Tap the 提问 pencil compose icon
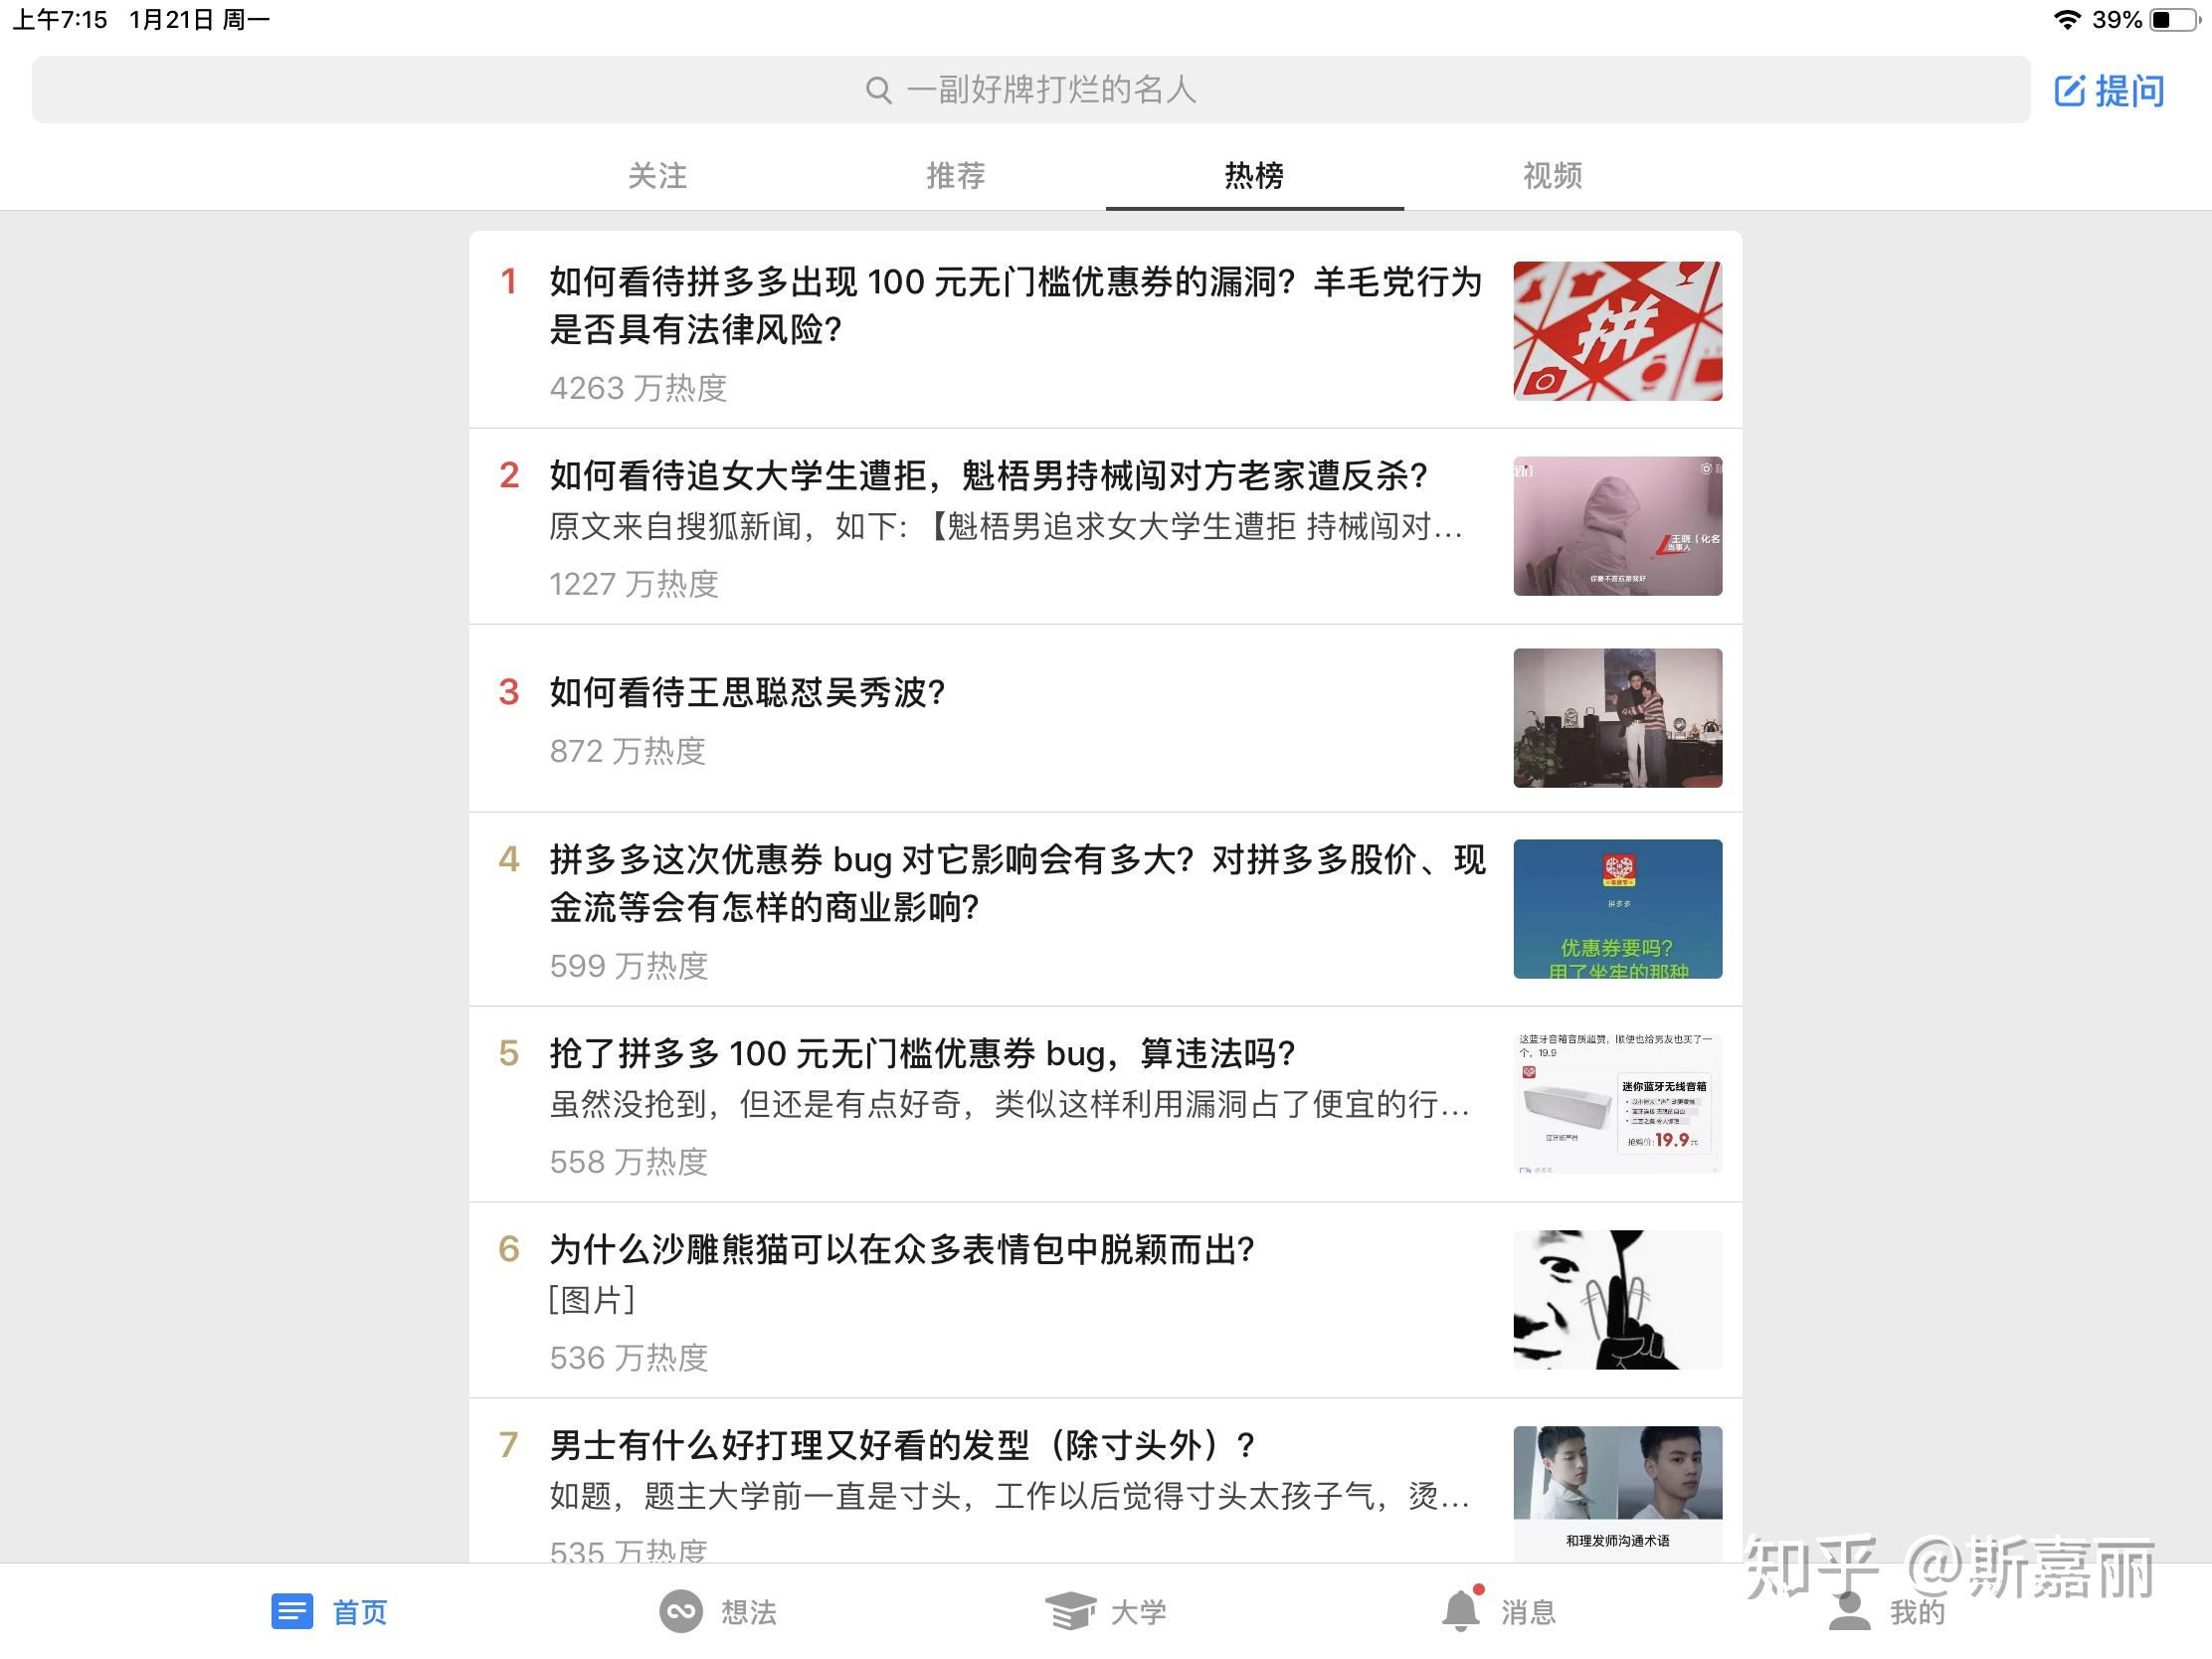 click(2069, 91)
